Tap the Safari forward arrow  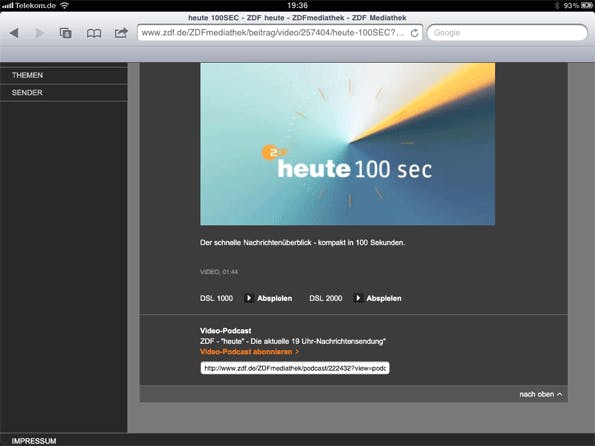[39, 33]
